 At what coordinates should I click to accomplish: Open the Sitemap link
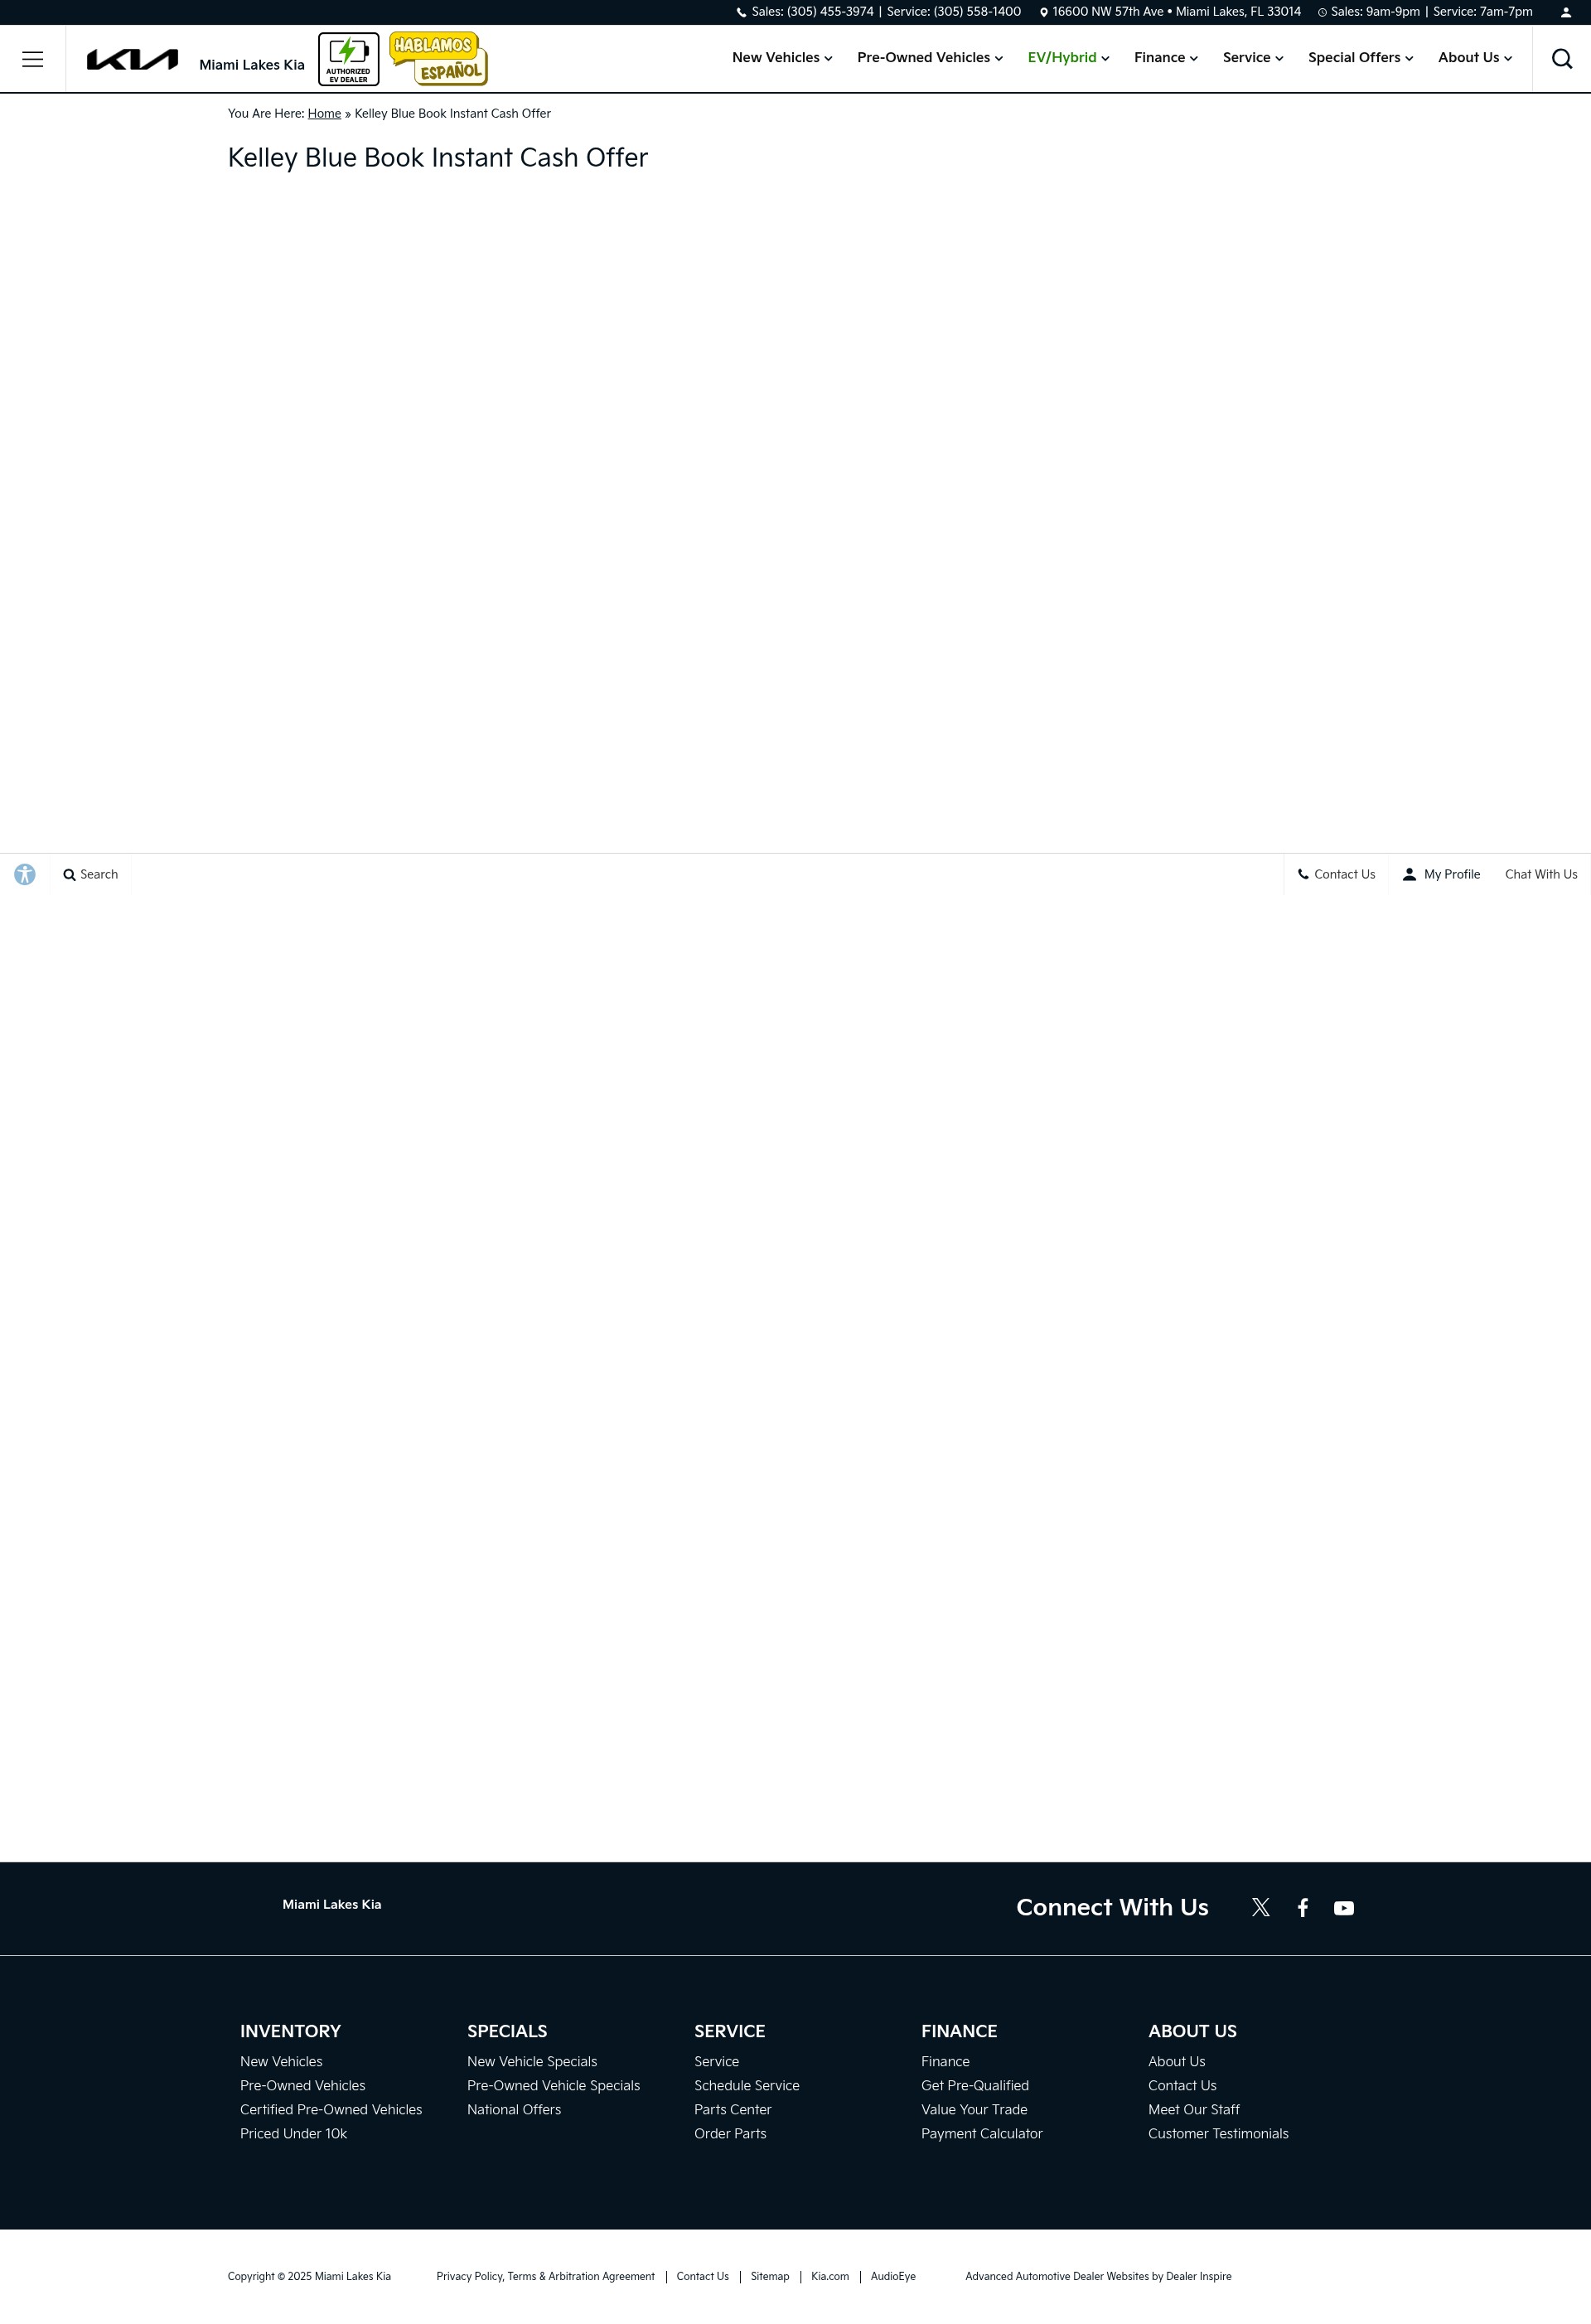[x=770, y=2276]
